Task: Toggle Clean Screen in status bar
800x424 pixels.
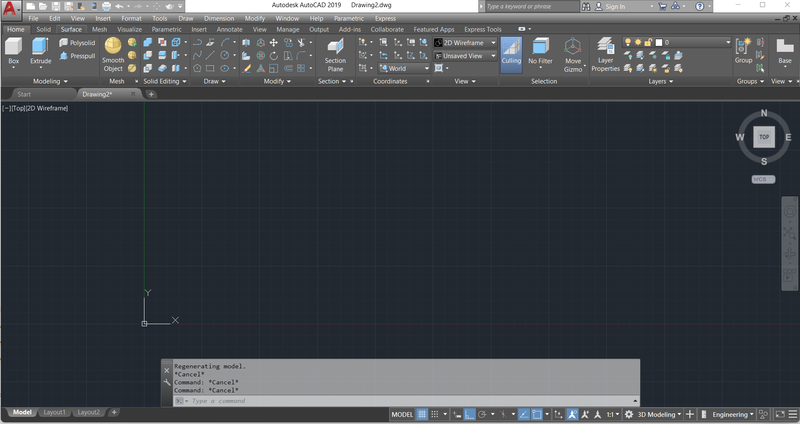Action: 780,414
